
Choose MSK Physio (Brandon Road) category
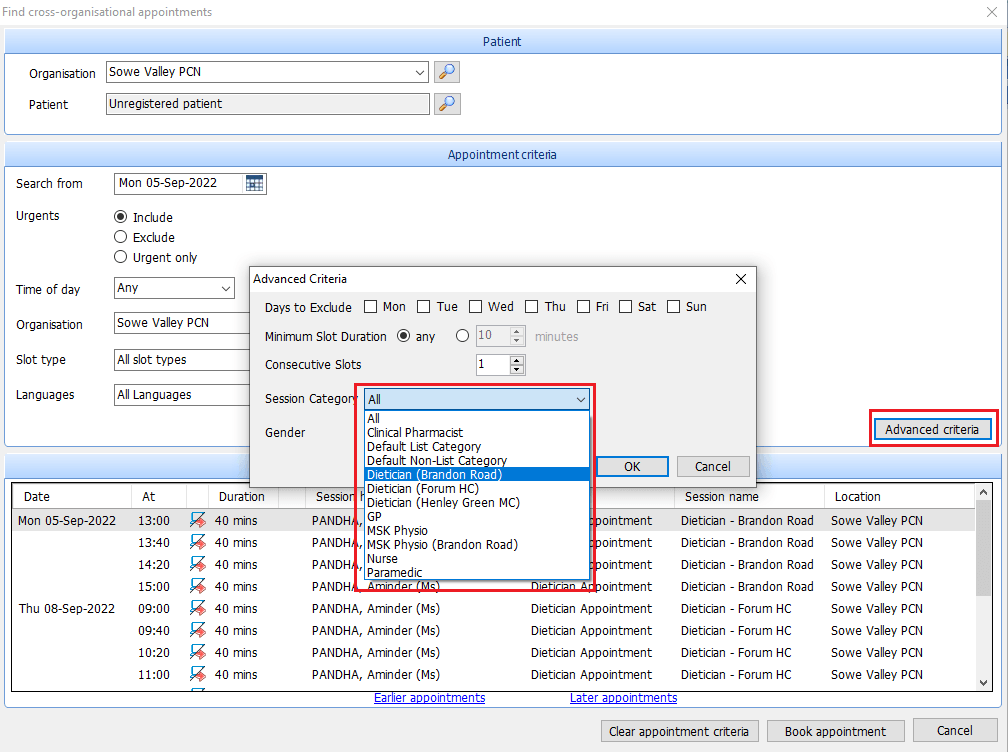476,544
